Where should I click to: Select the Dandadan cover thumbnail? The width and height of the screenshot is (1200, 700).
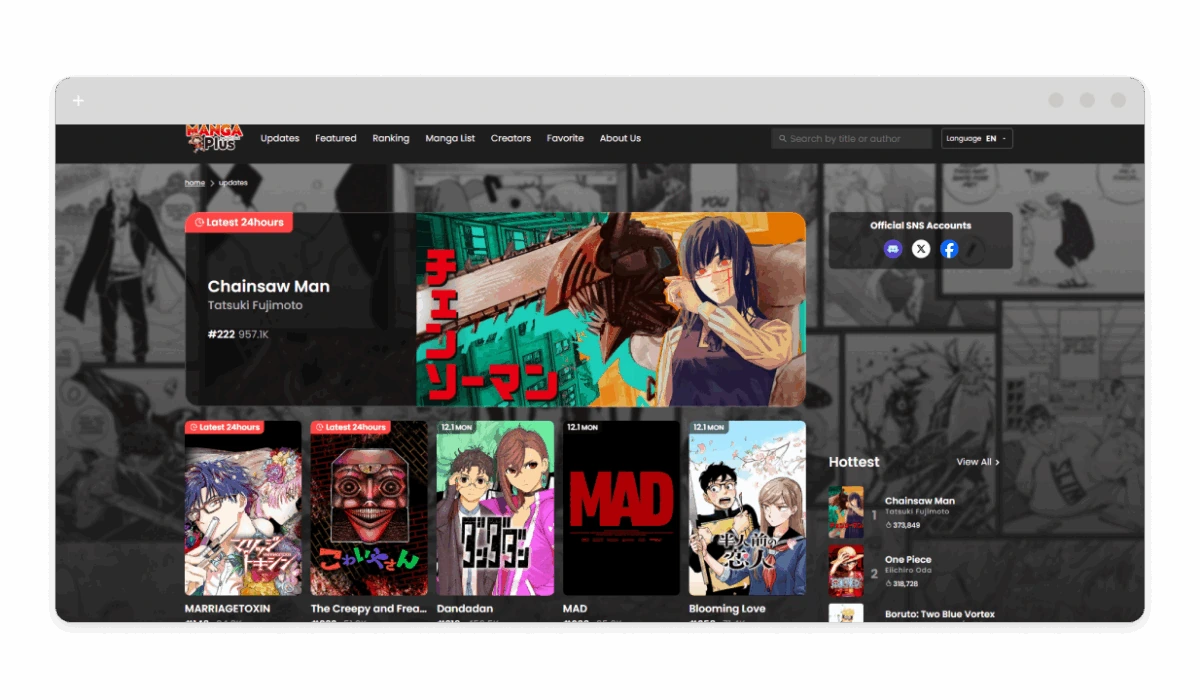(495, 508)
